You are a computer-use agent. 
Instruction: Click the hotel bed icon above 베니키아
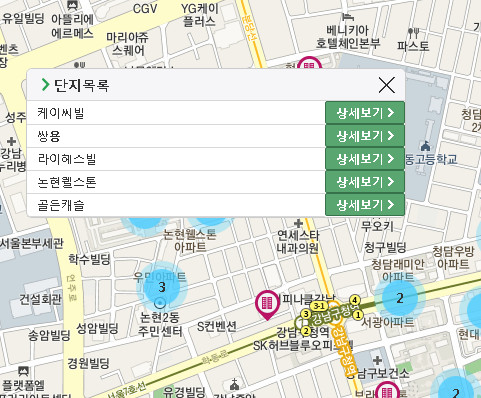pyautogui.click(x=348, y=17)
